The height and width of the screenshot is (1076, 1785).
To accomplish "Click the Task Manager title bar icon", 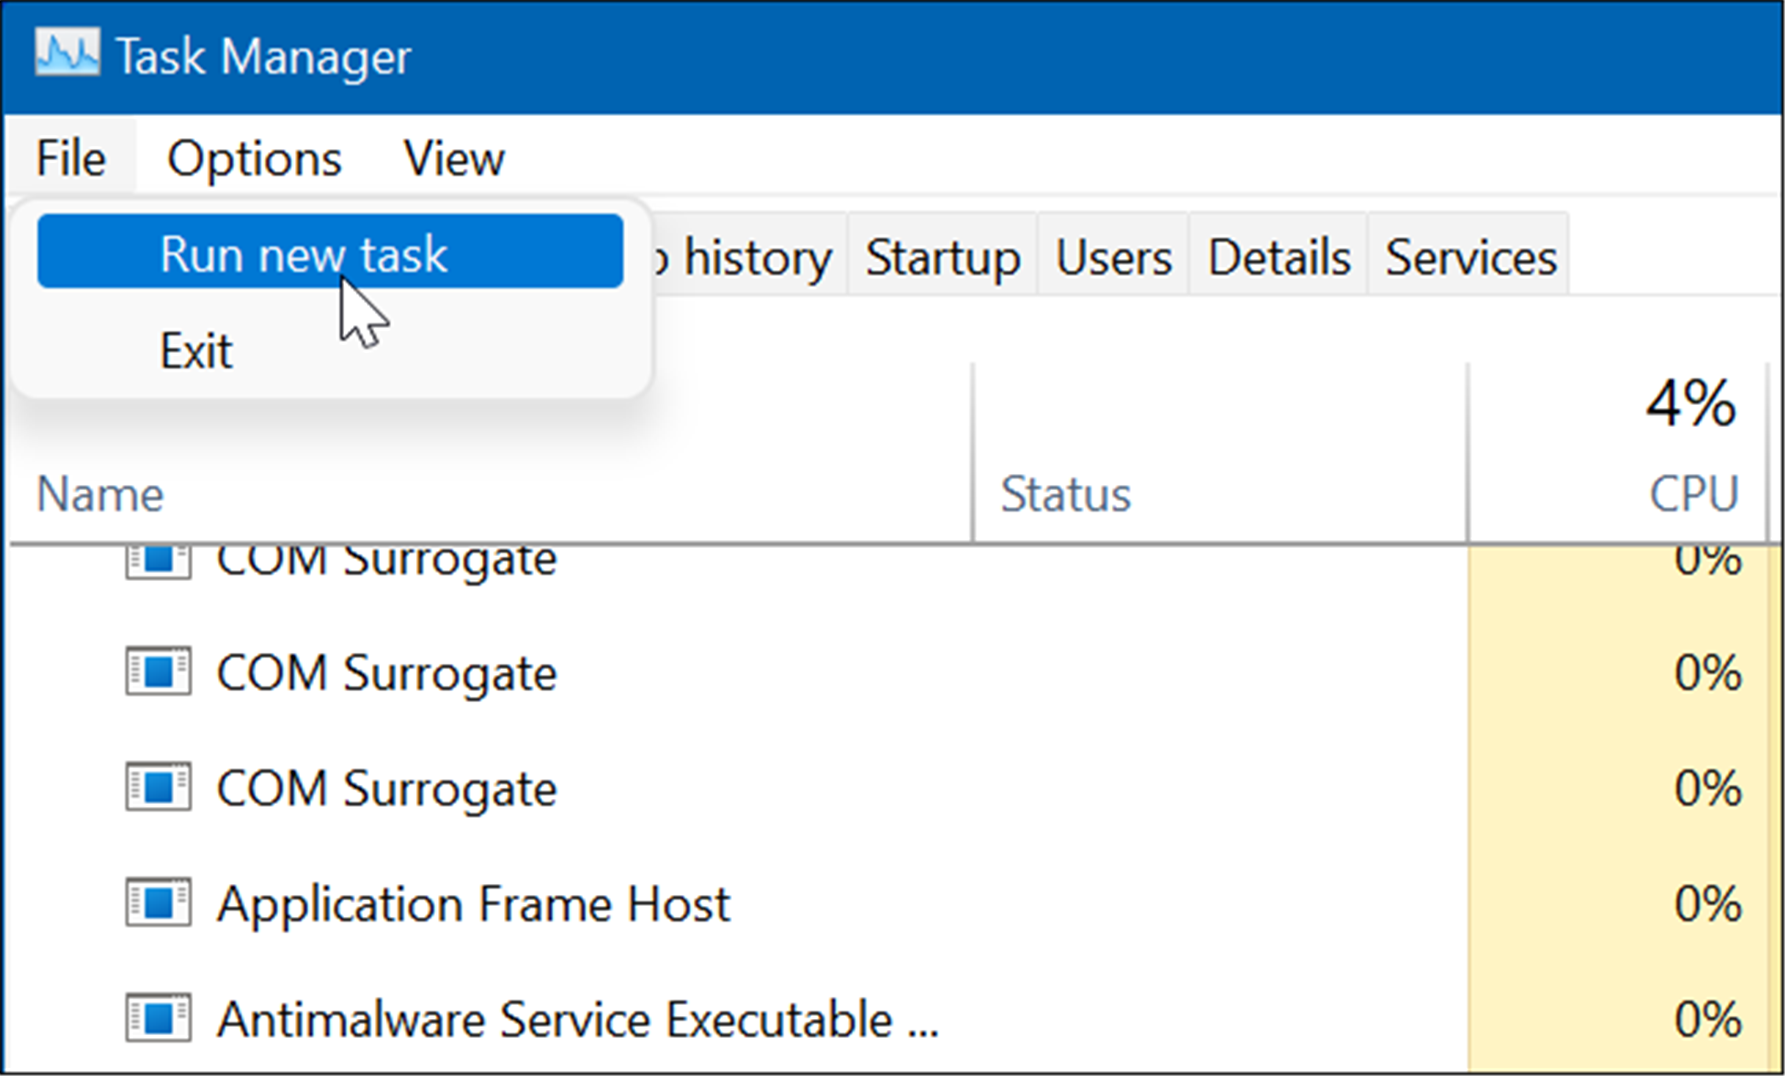I will 66,52.
